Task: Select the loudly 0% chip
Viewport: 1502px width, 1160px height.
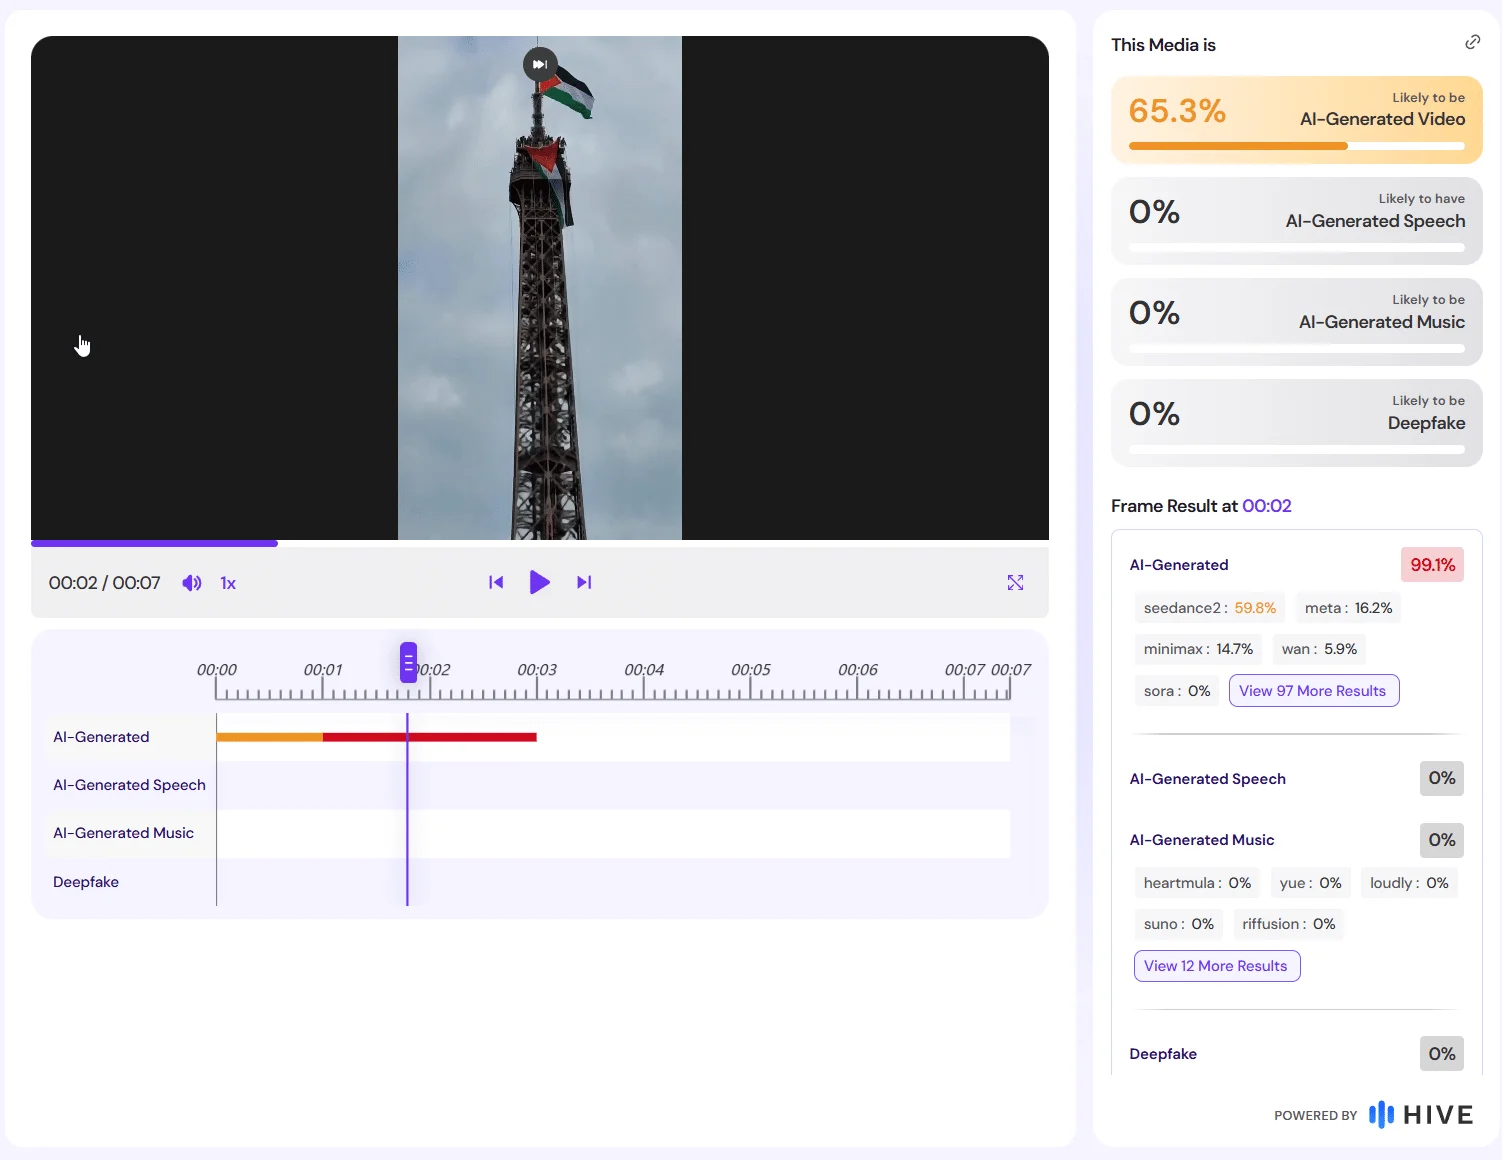Action: [1409, 883]
